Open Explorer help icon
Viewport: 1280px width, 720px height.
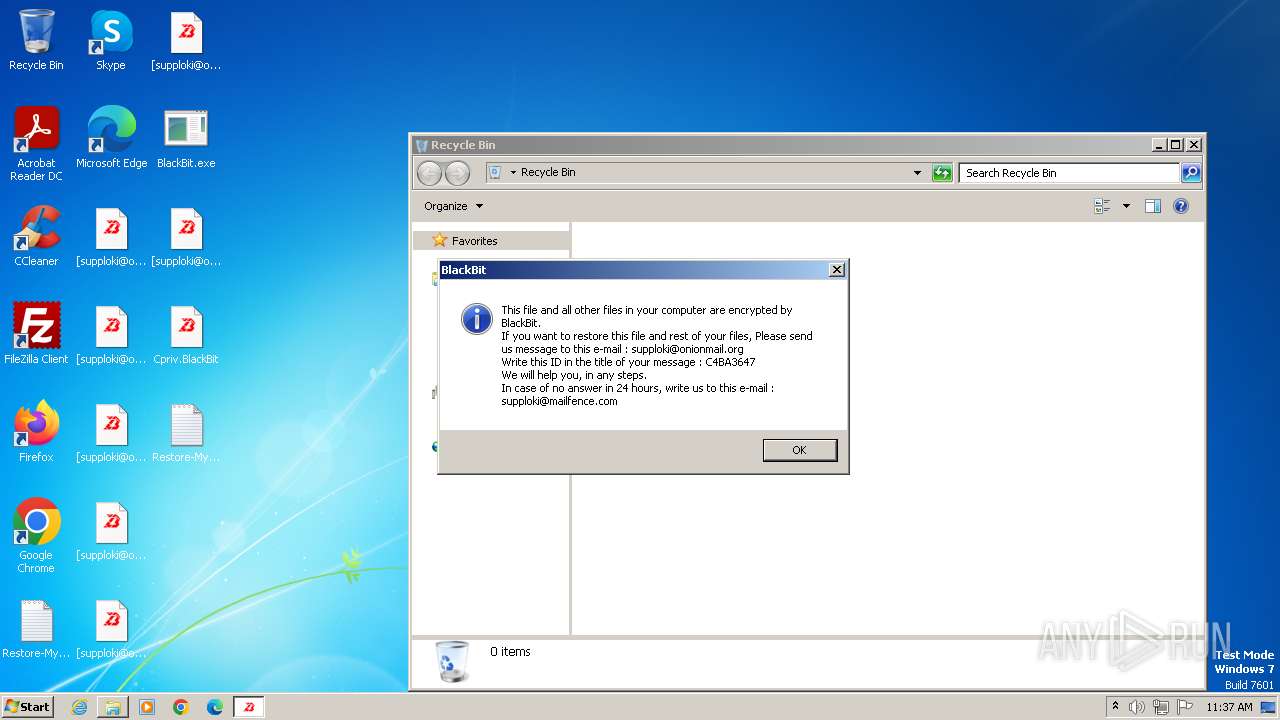tap(1180, 206)
